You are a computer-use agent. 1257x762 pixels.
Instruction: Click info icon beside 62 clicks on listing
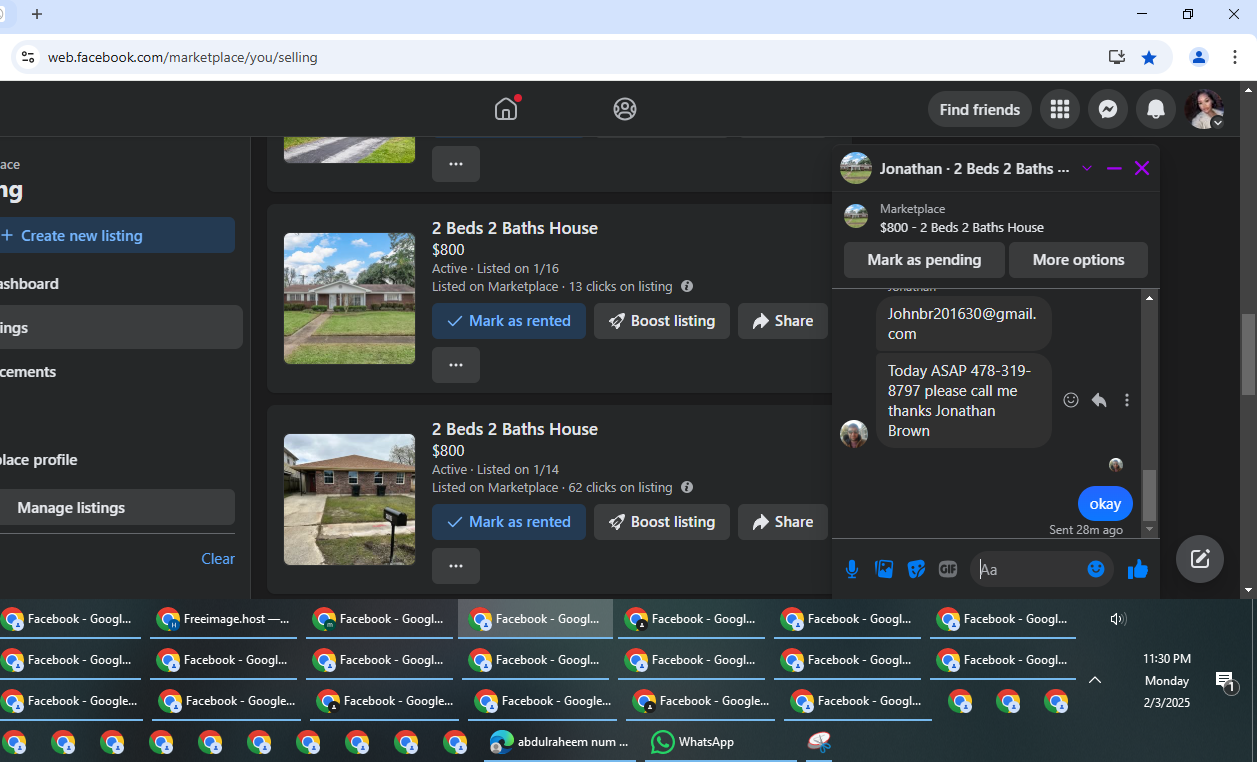coord(687,487)
